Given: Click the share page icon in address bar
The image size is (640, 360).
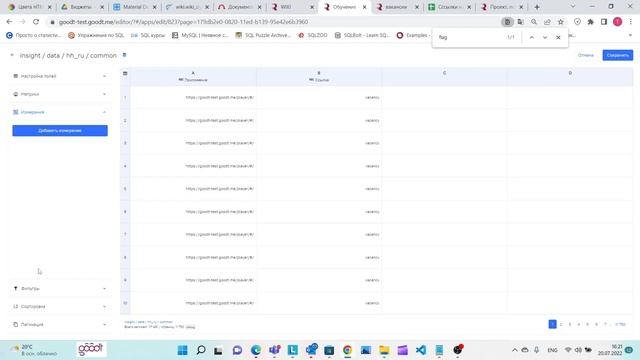Looking at the screenshot, I should [547, 22].
